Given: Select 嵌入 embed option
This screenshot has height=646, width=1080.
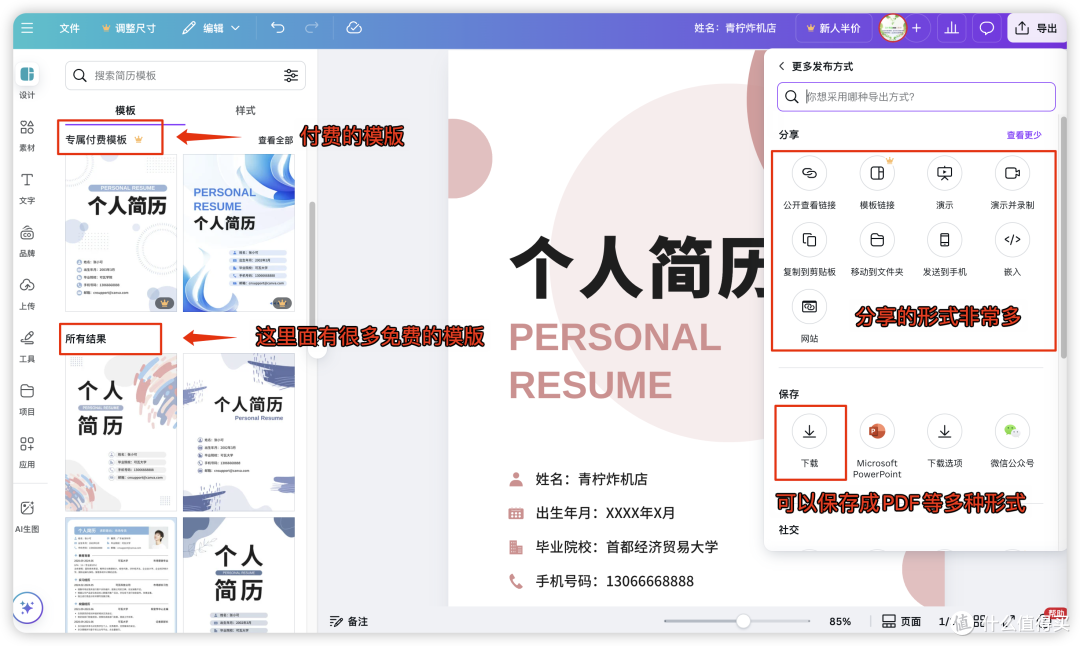Looking at the screenshot, I should click(1012, 250).
